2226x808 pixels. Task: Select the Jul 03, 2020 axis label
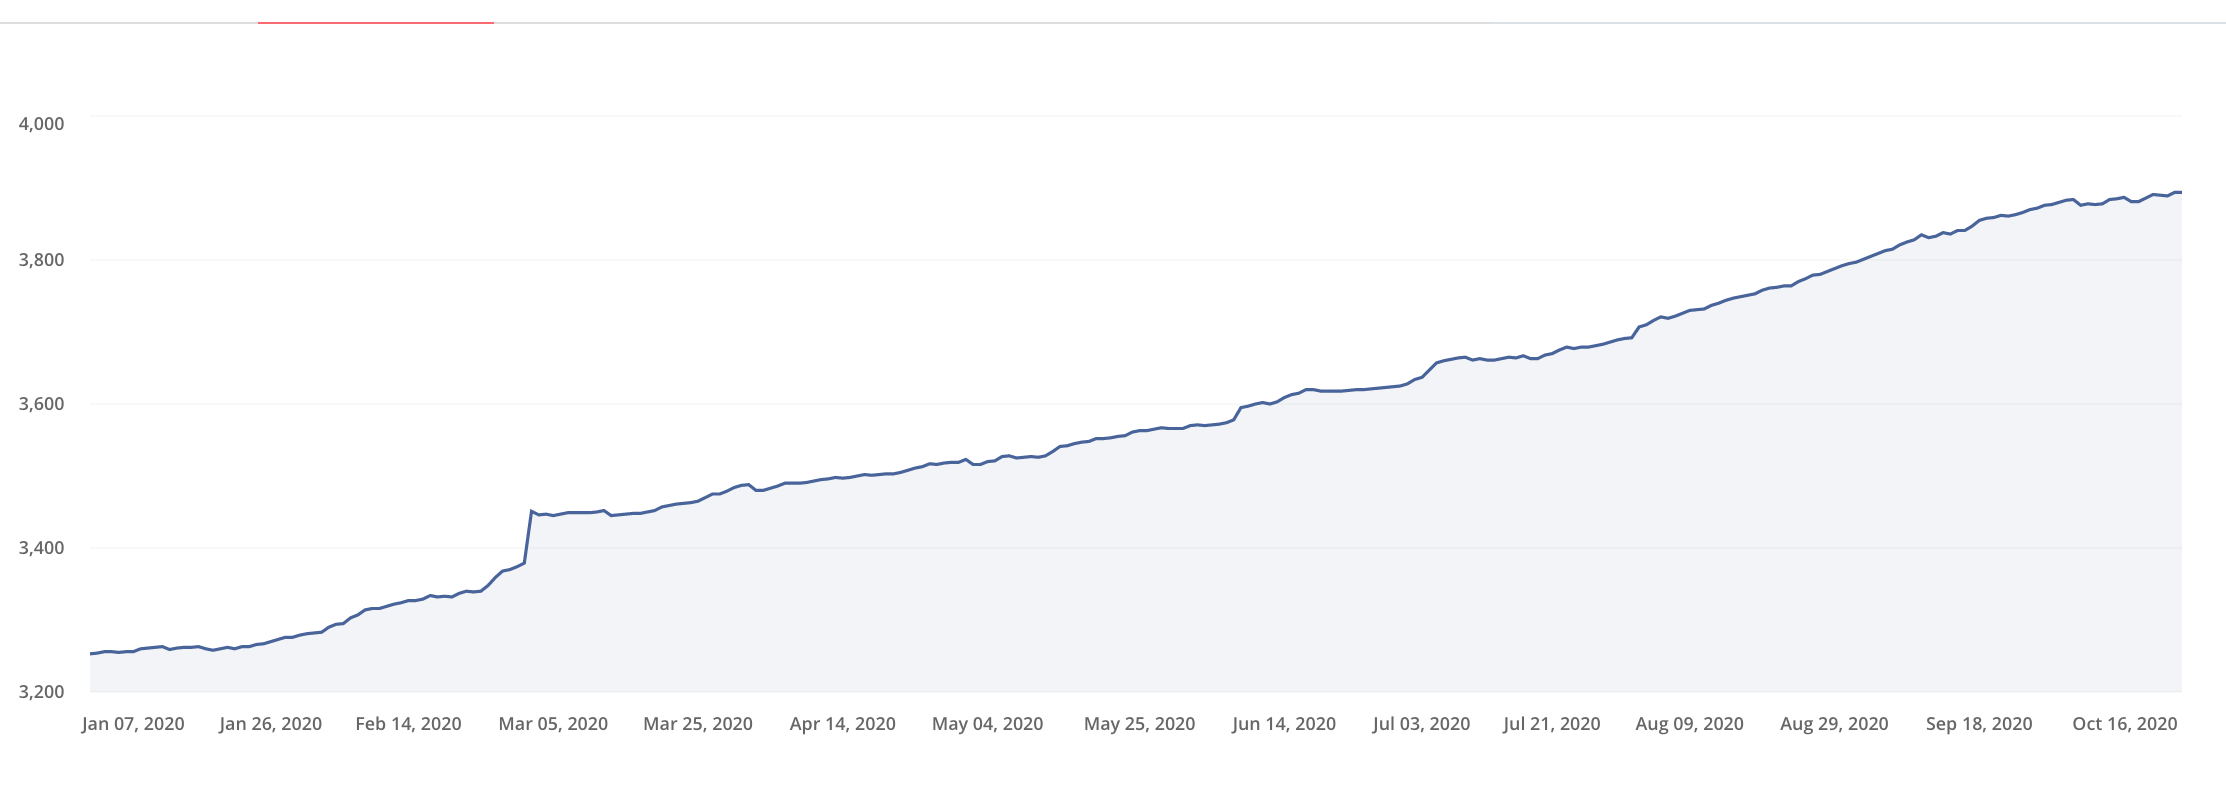click(1421, 724)
